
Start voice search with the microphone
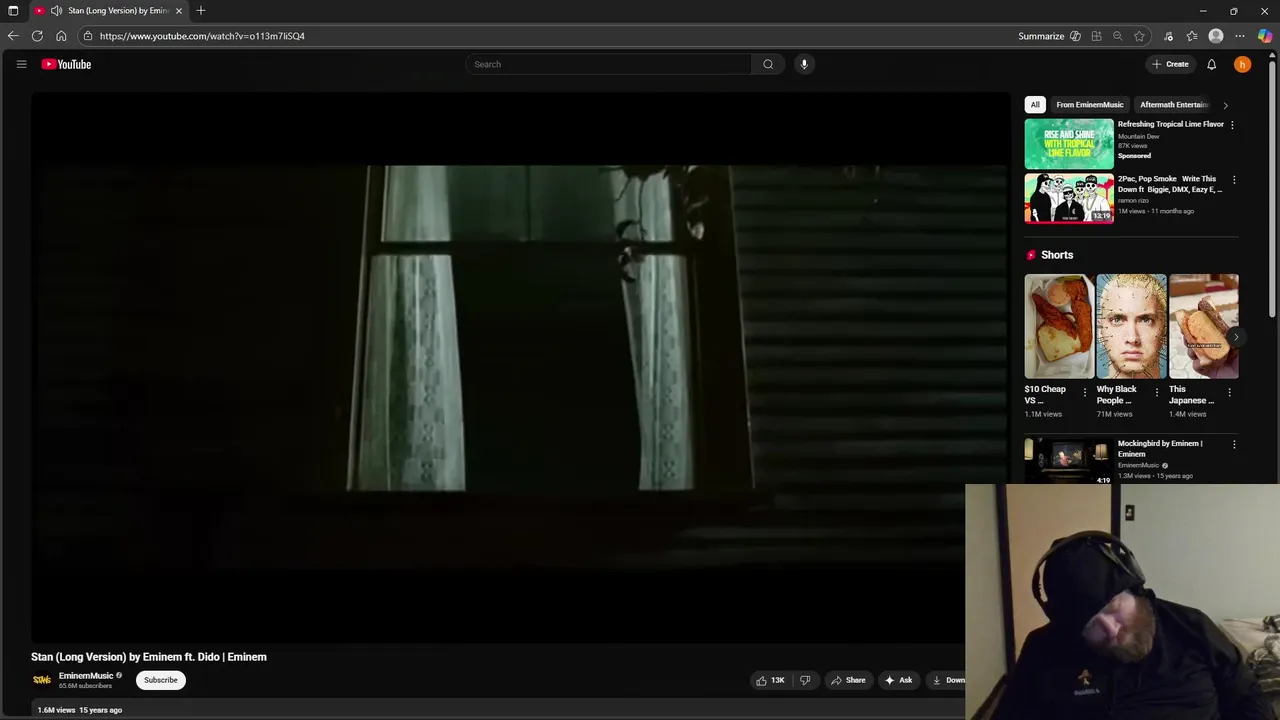coord(804,64)
